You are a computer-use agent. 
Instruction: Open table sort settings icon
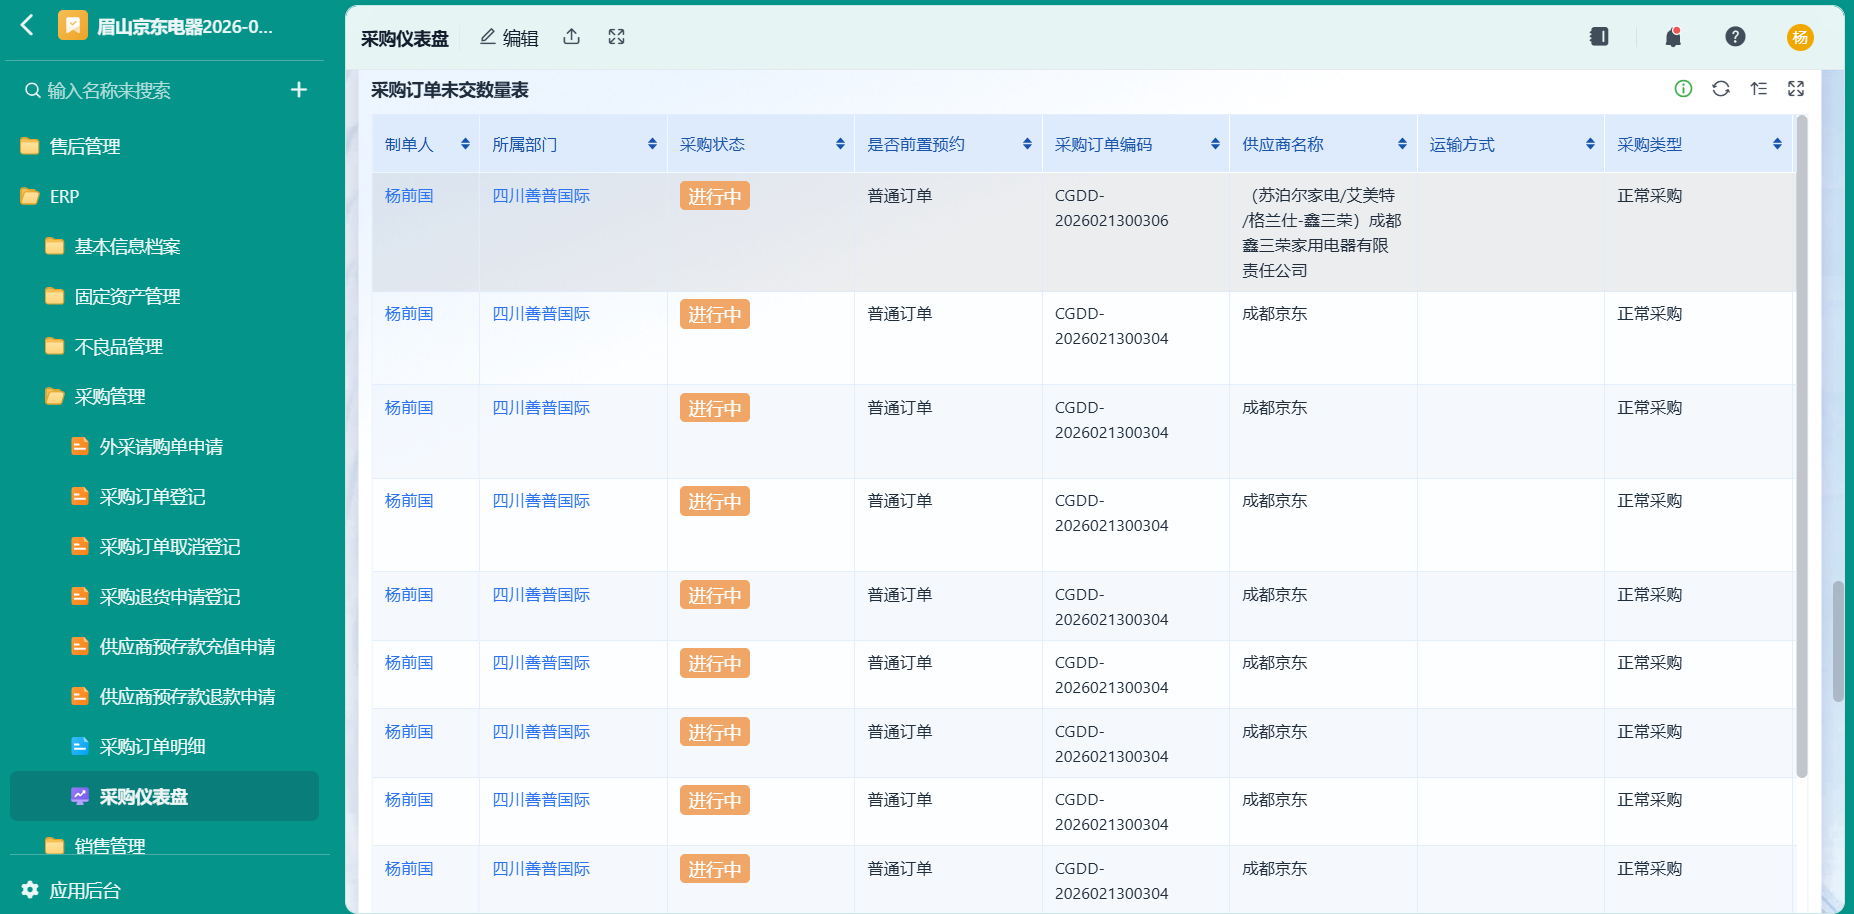click(x=1759, y=89)
